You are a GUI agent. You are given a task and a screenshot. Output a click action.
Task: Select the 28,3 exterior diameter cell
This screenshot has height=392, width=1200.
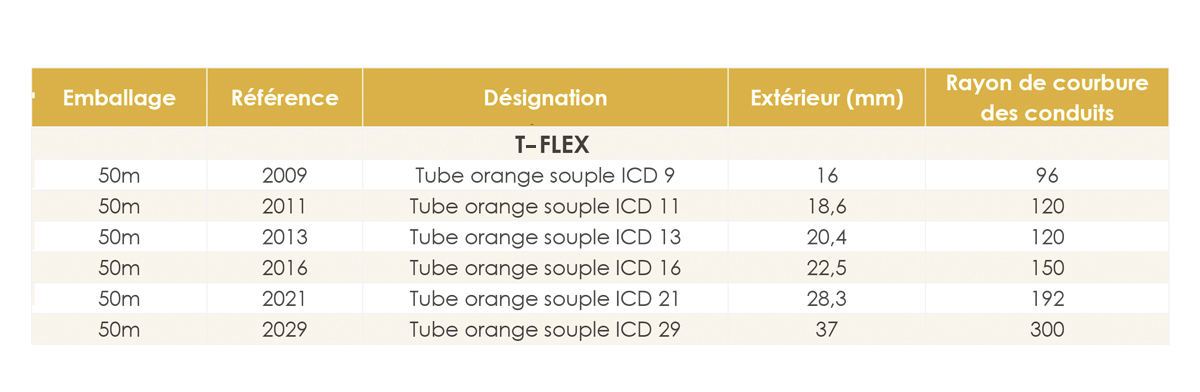pyautogui.click(x=827, y=299)
